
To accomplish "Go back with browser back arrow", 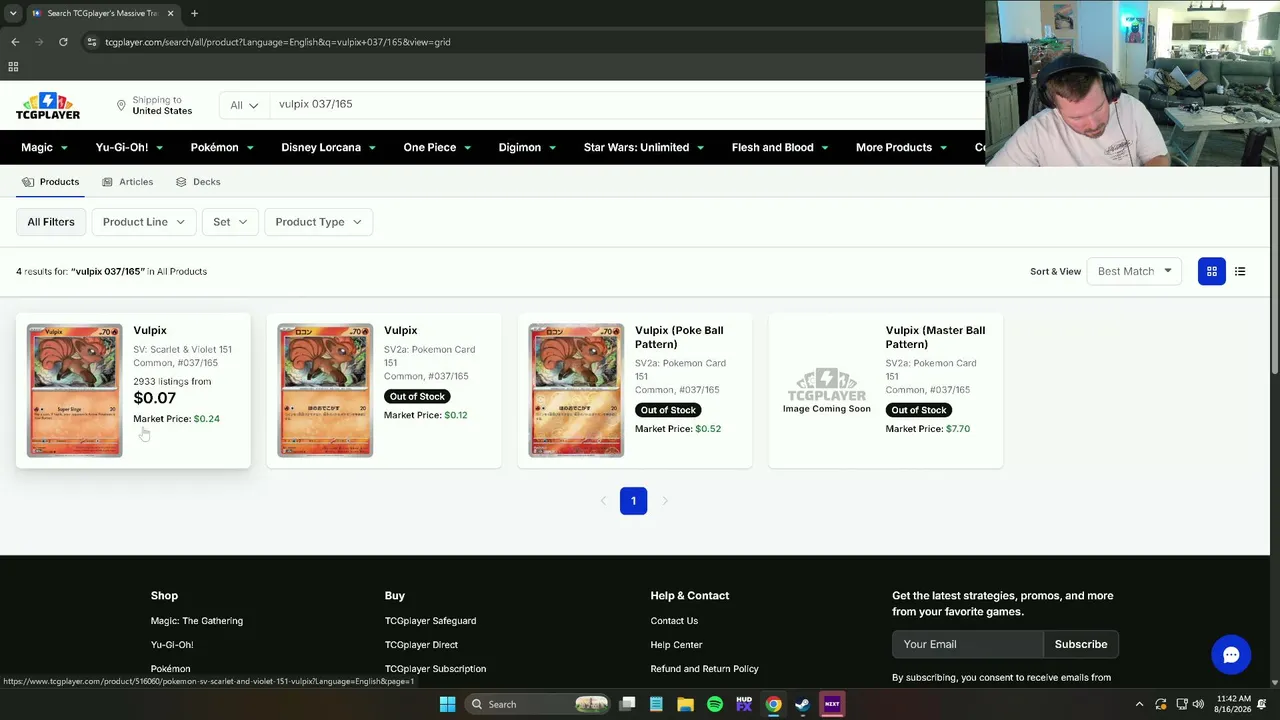I will (x=15, y=42).
